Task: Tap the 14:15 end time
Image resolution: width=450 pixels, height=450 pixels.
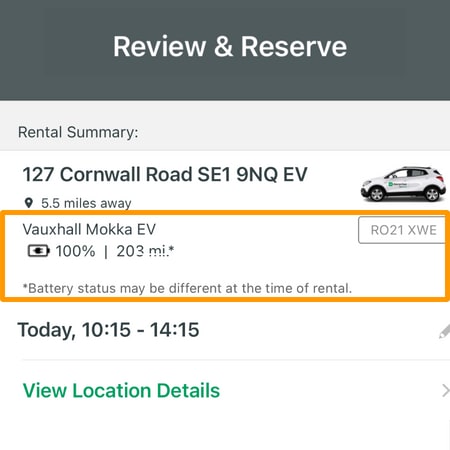Action: tap(174, 330)
